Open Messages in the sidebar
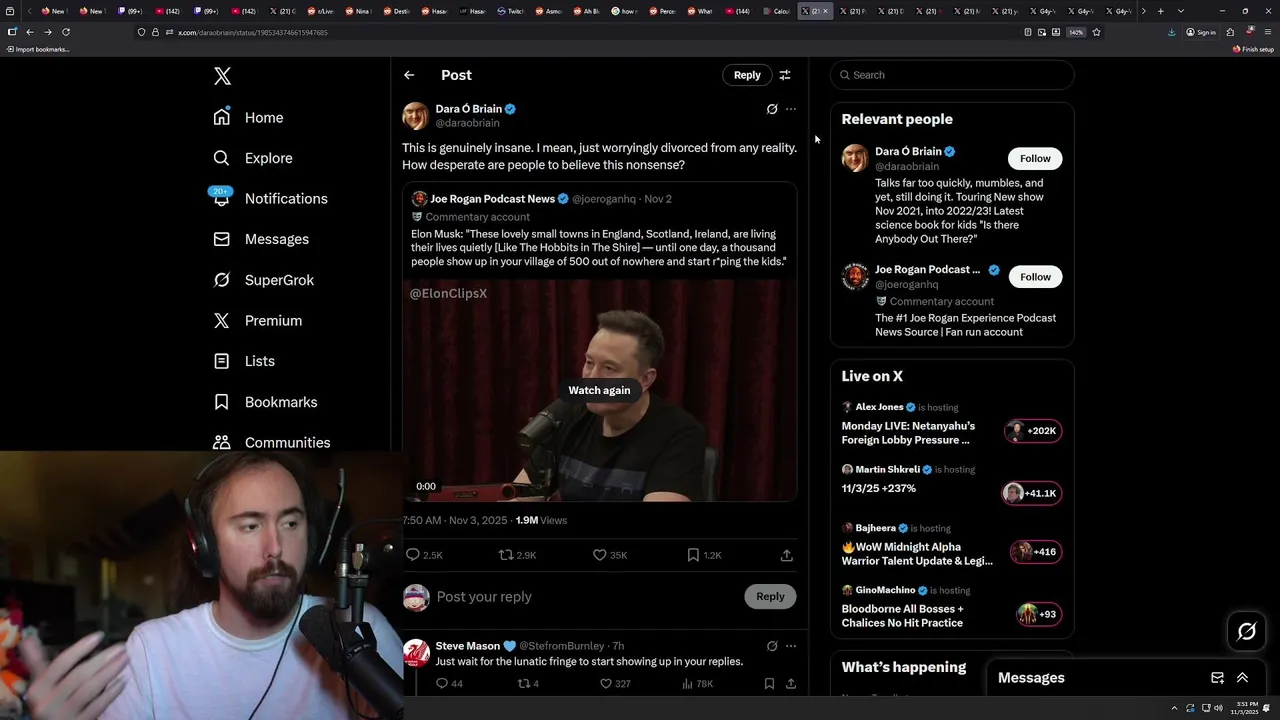 click(x=261, y=239)
